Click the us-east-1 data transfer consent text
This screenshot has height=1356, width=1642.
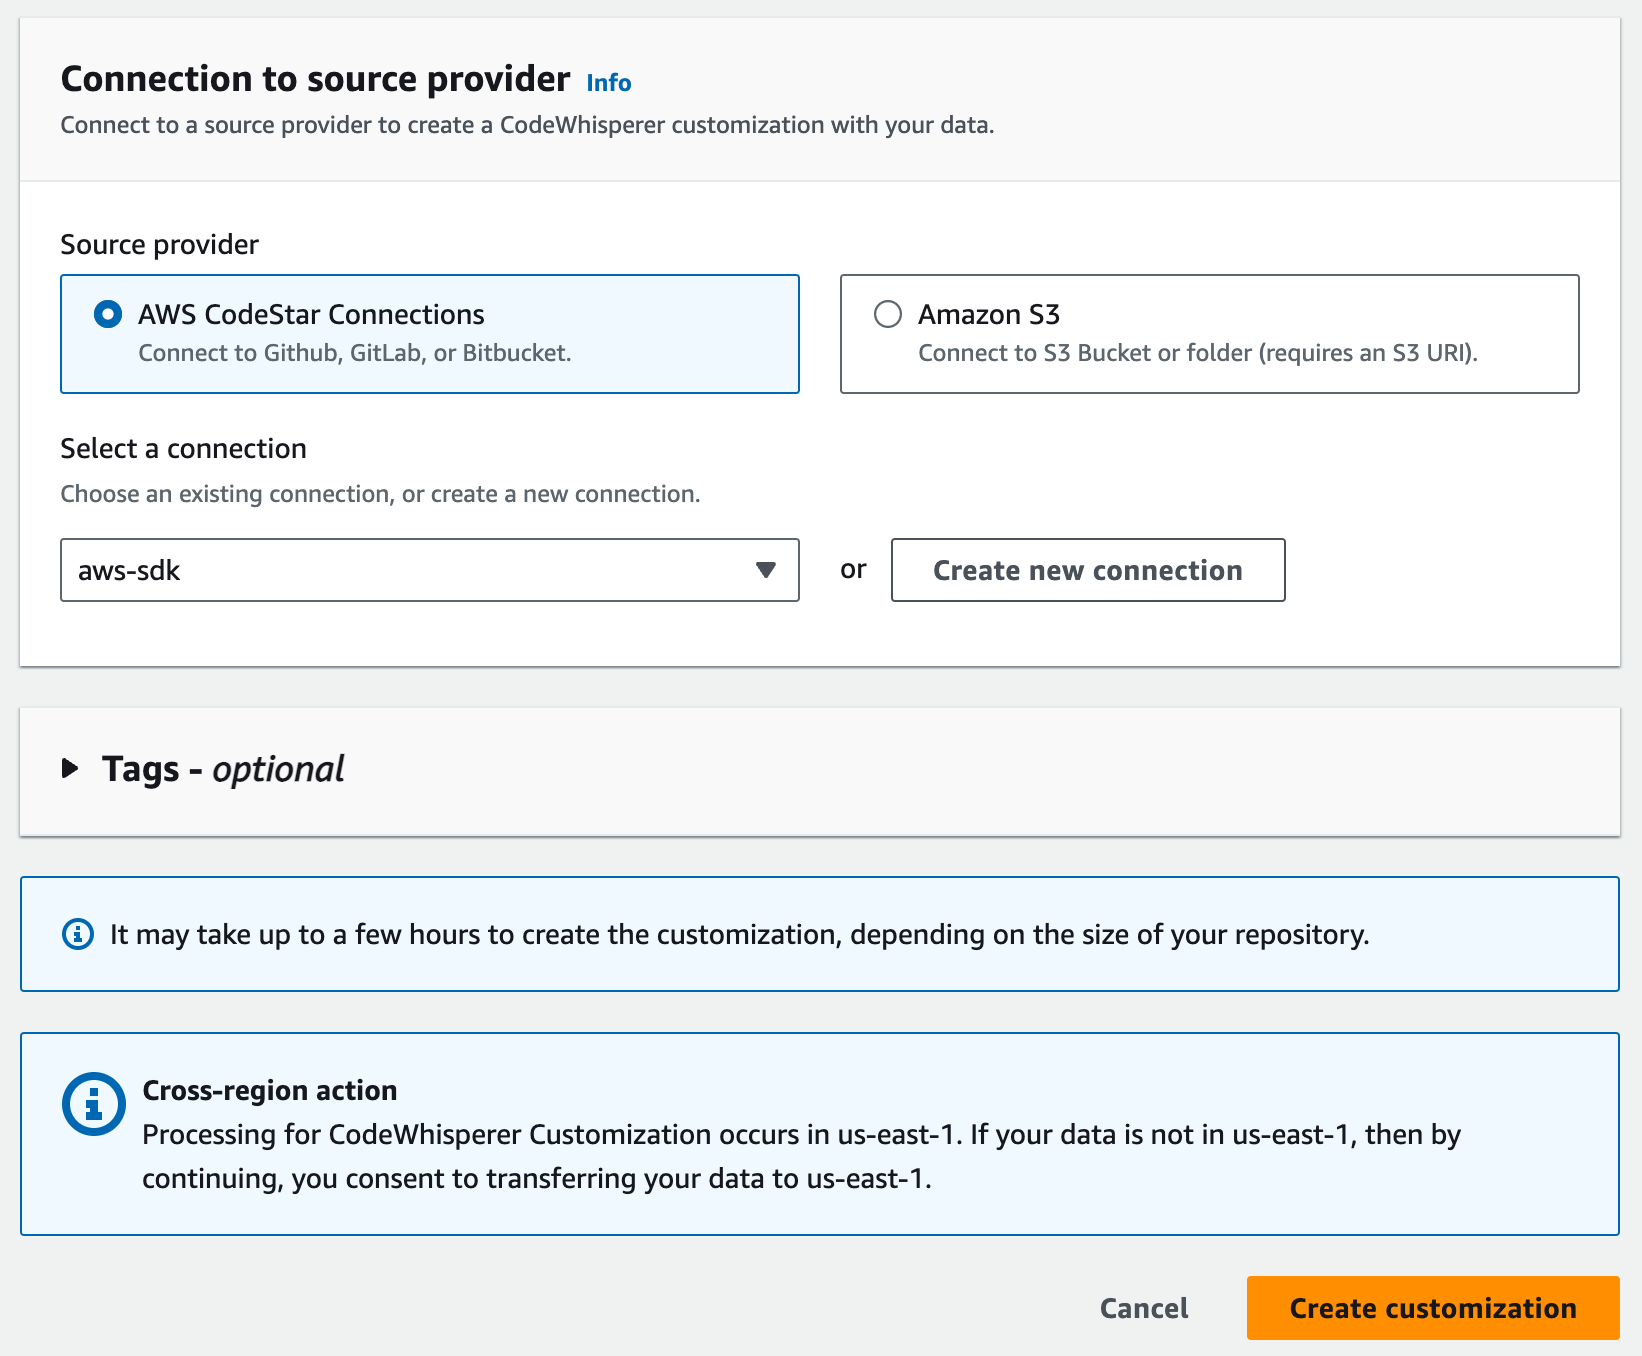pos(800,1156)
